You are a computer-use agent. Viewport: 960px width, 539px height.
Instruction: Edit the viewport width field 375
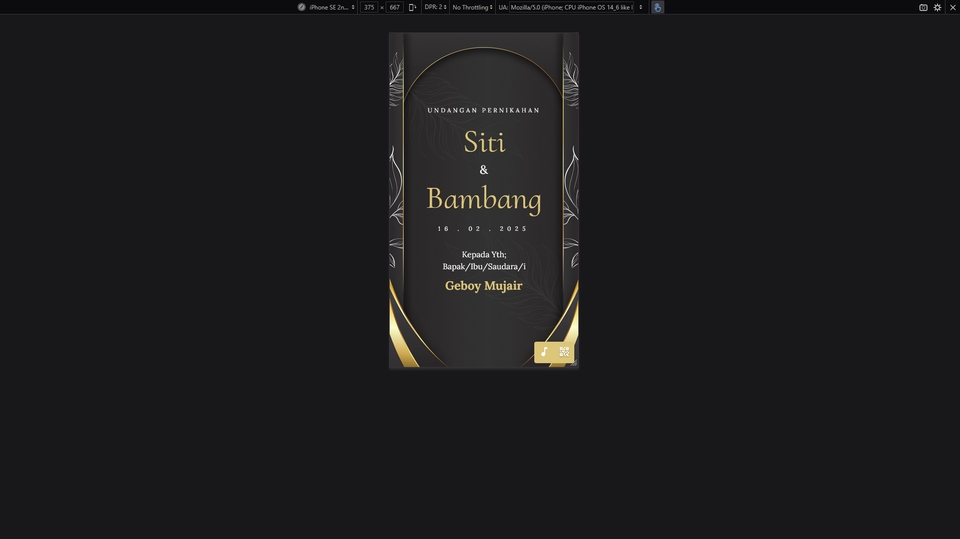pyautogui.click(x=369, y=7)
